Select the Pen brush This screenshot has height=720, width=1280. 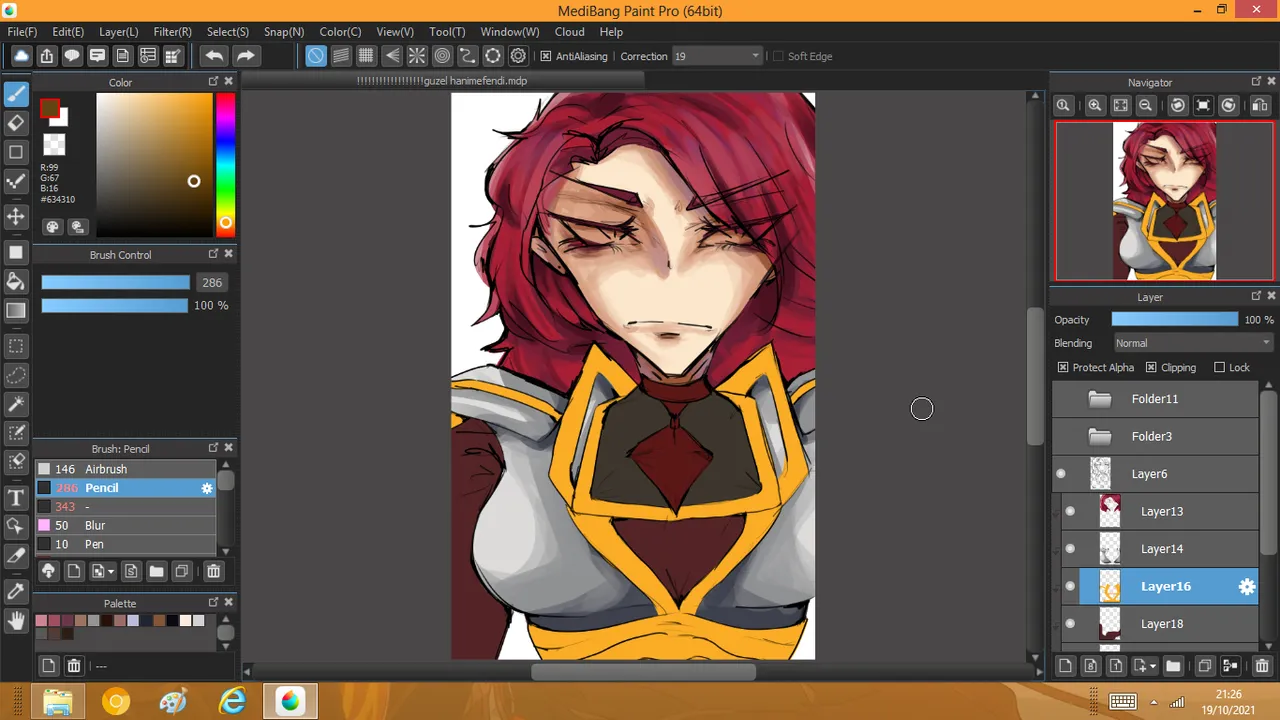tap(125, 544)
